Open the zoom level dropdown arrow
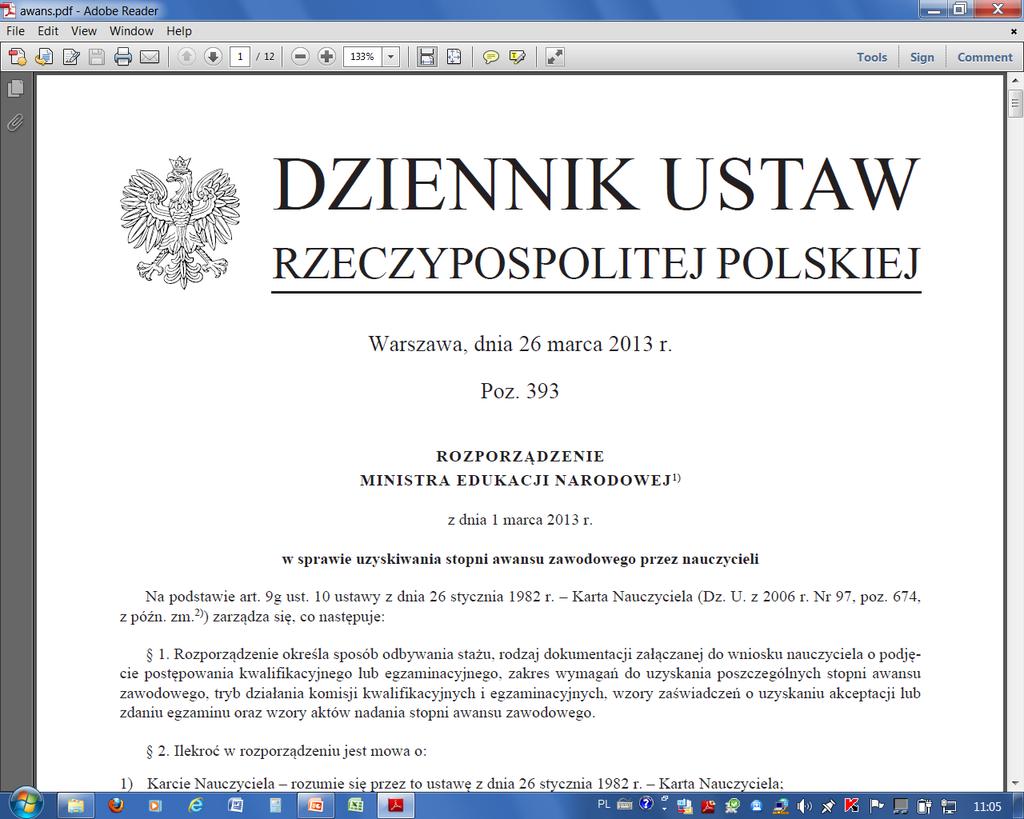 (x=391, y=57)
